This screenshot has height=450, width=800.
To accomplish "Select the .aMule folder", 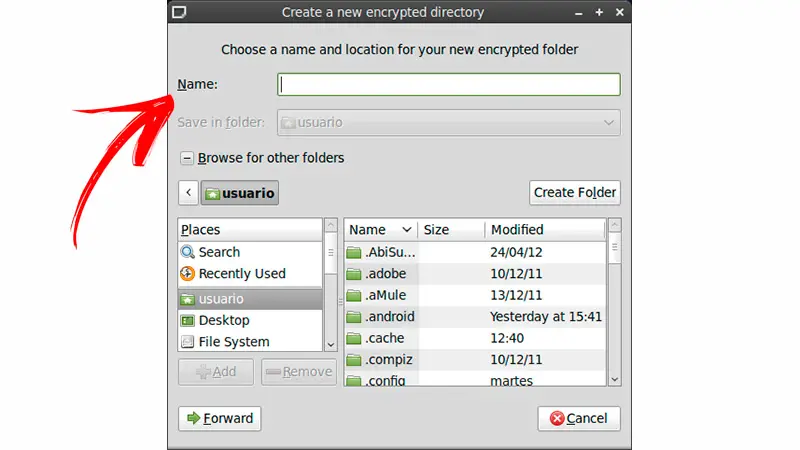I will click(x=475, y=295).
